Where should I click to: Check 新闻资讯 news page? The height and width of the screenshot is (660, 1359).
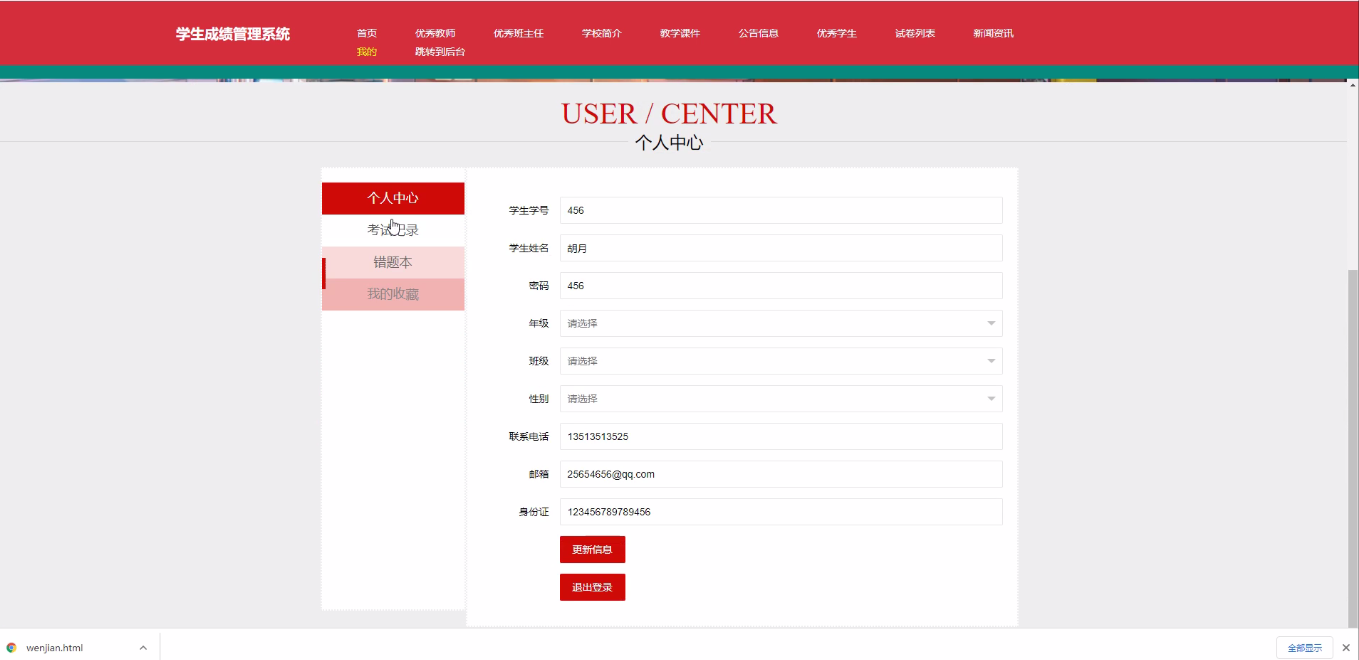pos(992,32)
